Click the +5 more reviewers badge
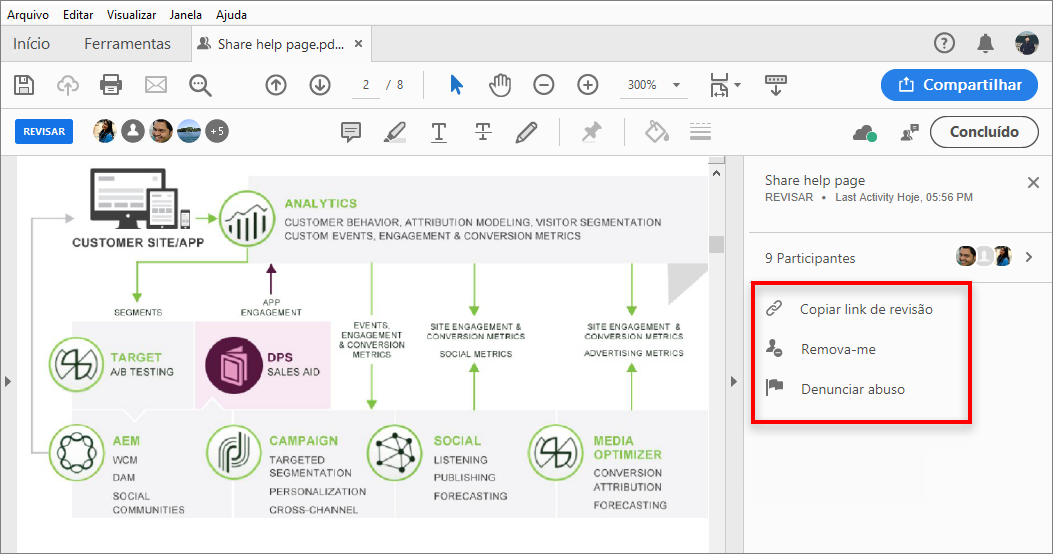Screen dimensions: 1053x554 click(x=217, y=131)
